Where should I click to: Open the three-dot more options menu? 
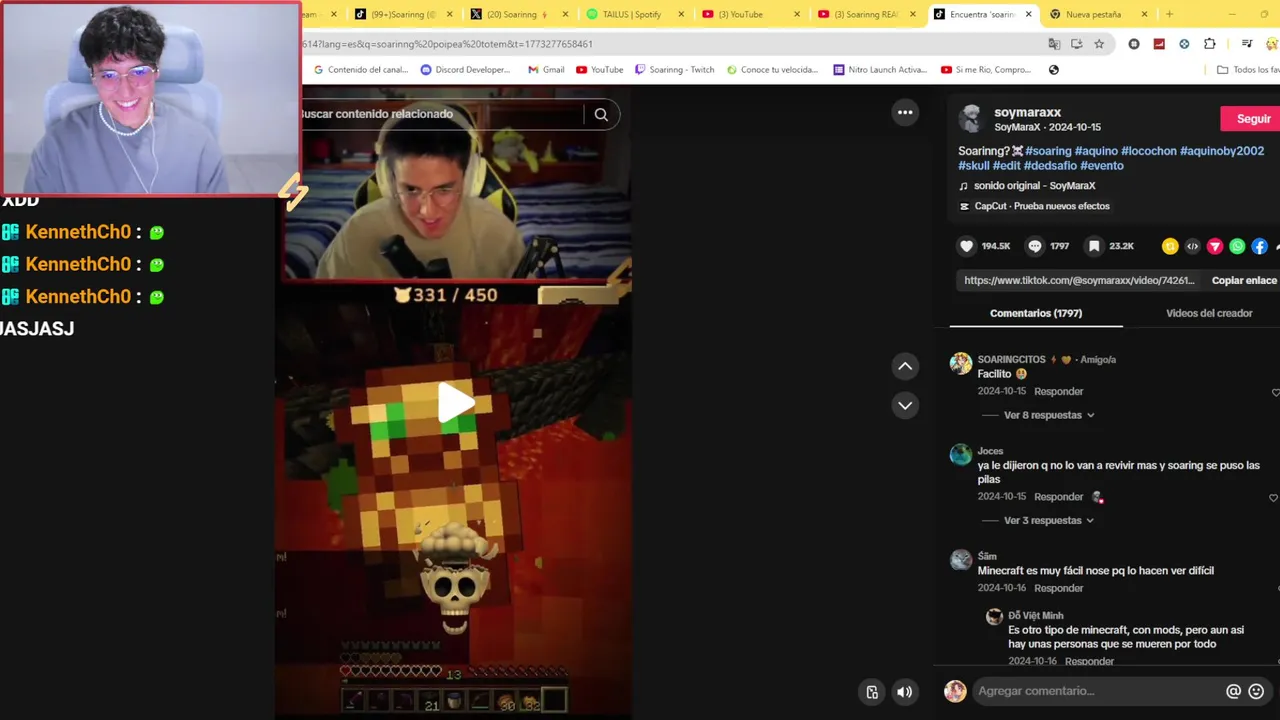pyautogui.click(x=905, y=112)
